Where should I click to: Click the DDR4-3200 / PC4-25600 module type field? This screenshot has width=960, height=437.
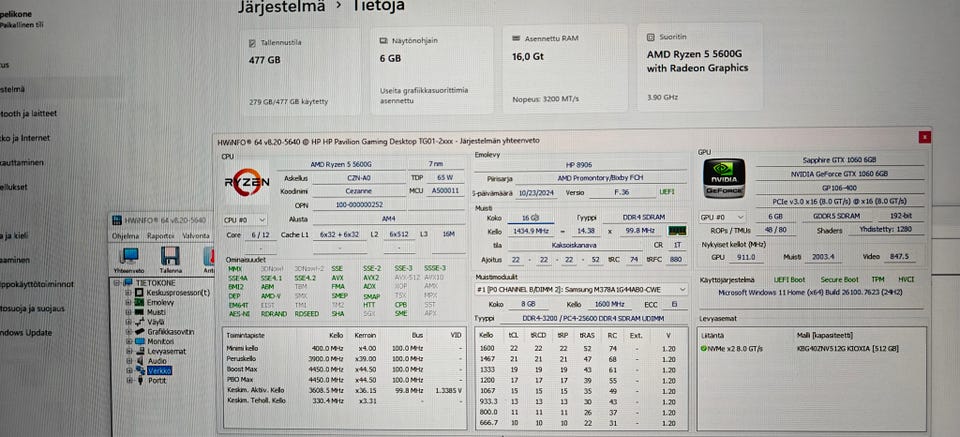point(594,318)
